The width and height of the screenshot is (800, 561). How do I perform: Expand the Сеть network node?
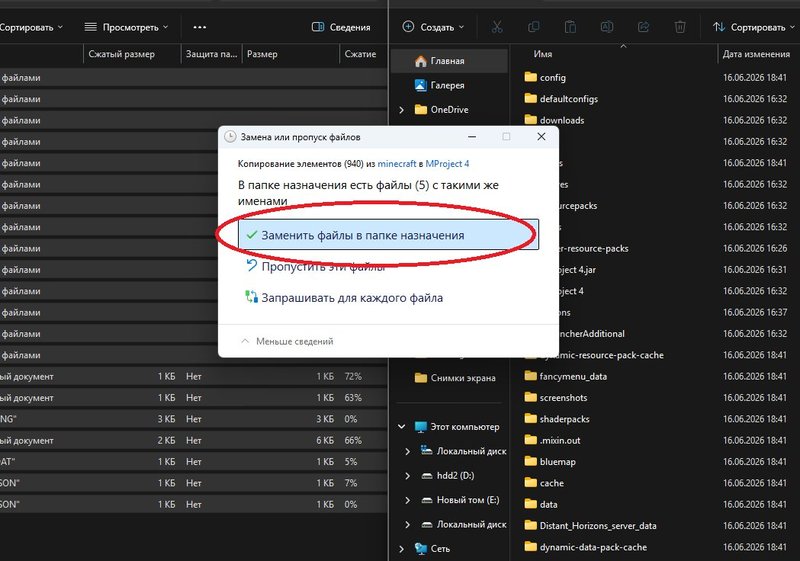tap(402, 549)
